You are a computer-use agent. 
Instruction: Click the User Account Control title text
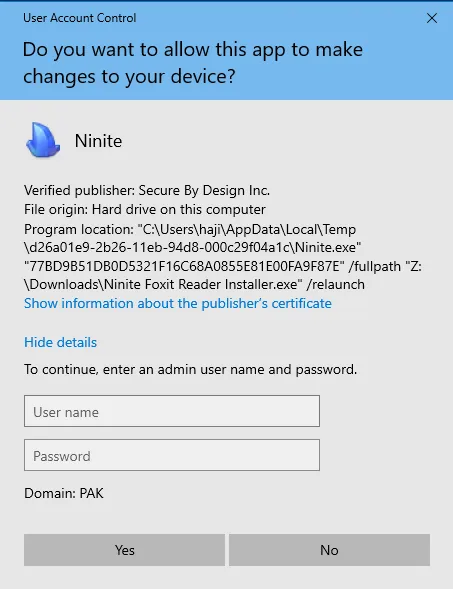[80, 18]
